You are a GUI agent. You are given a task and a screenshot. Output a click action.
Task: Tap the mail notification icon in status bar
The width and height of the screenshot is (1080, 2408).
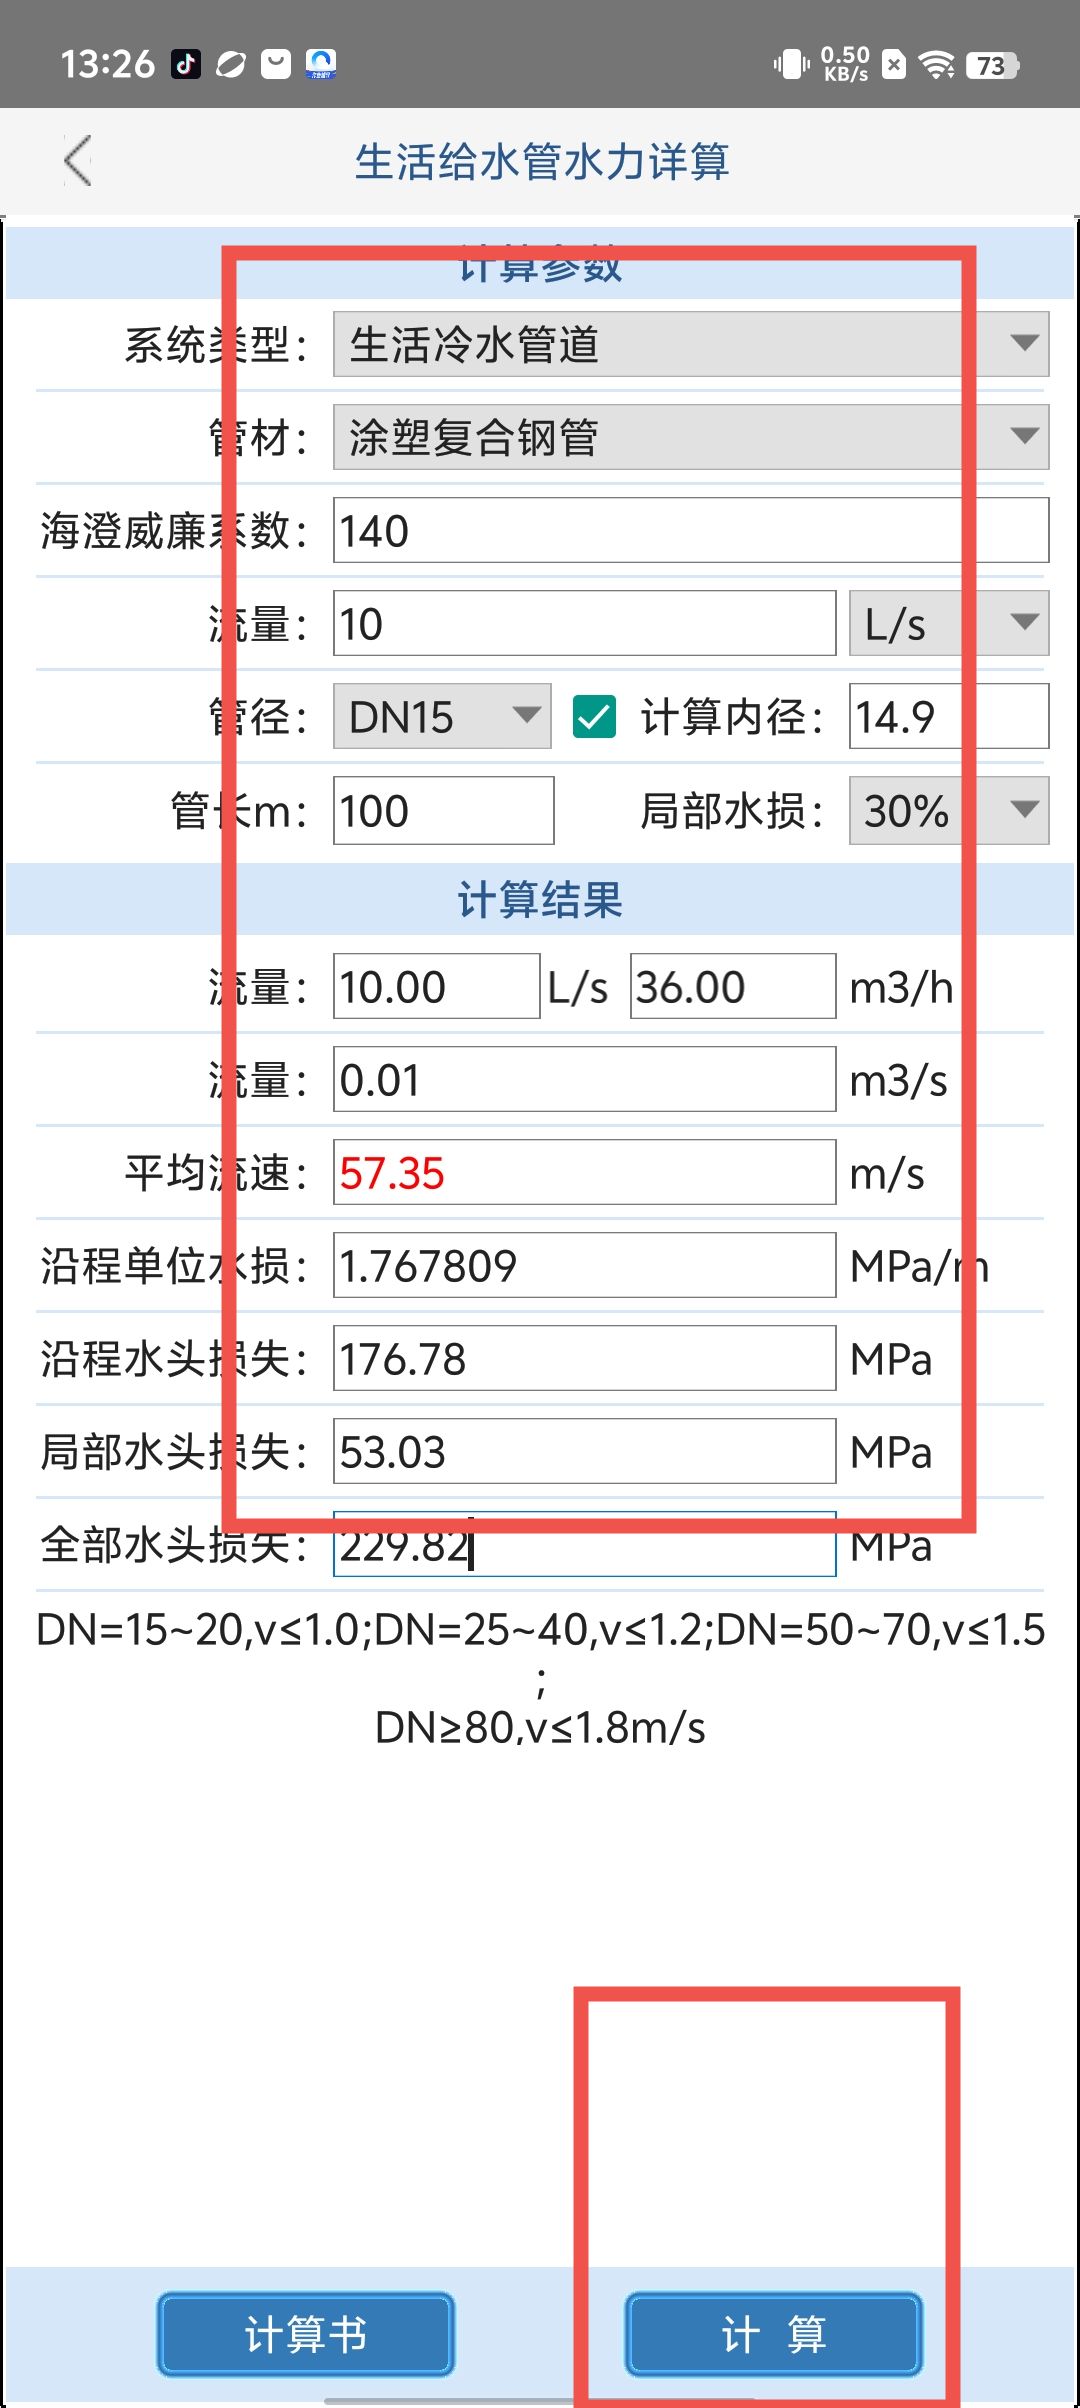pos(276,65)
